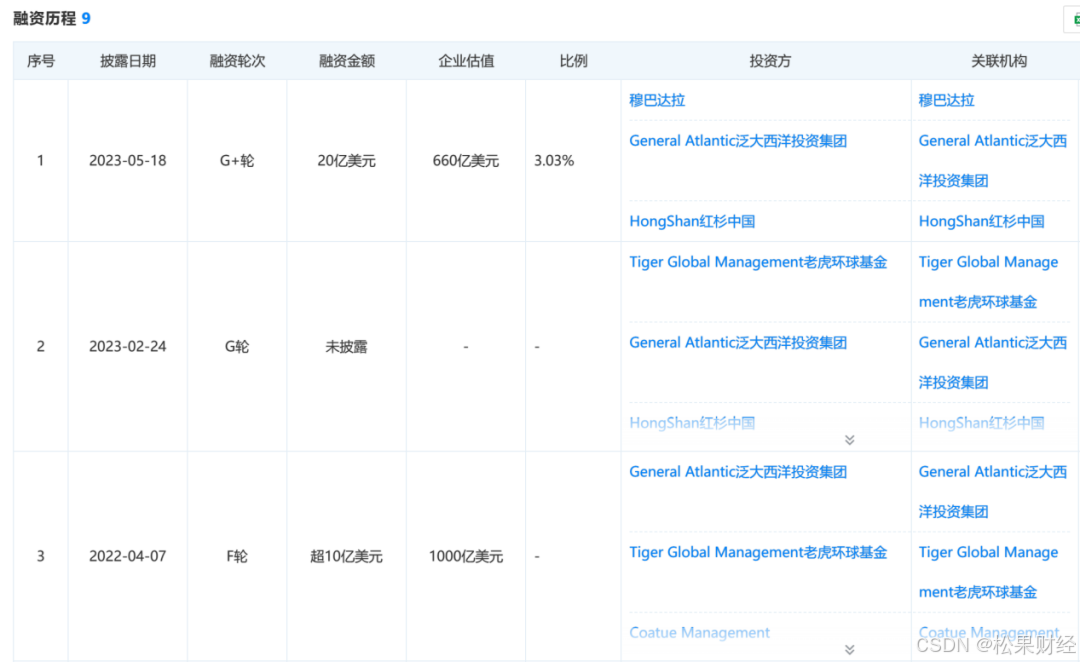Open Tiger Global Management investor link in row 2
Screen dimensions: 1080x662
[x=758, y=262]
